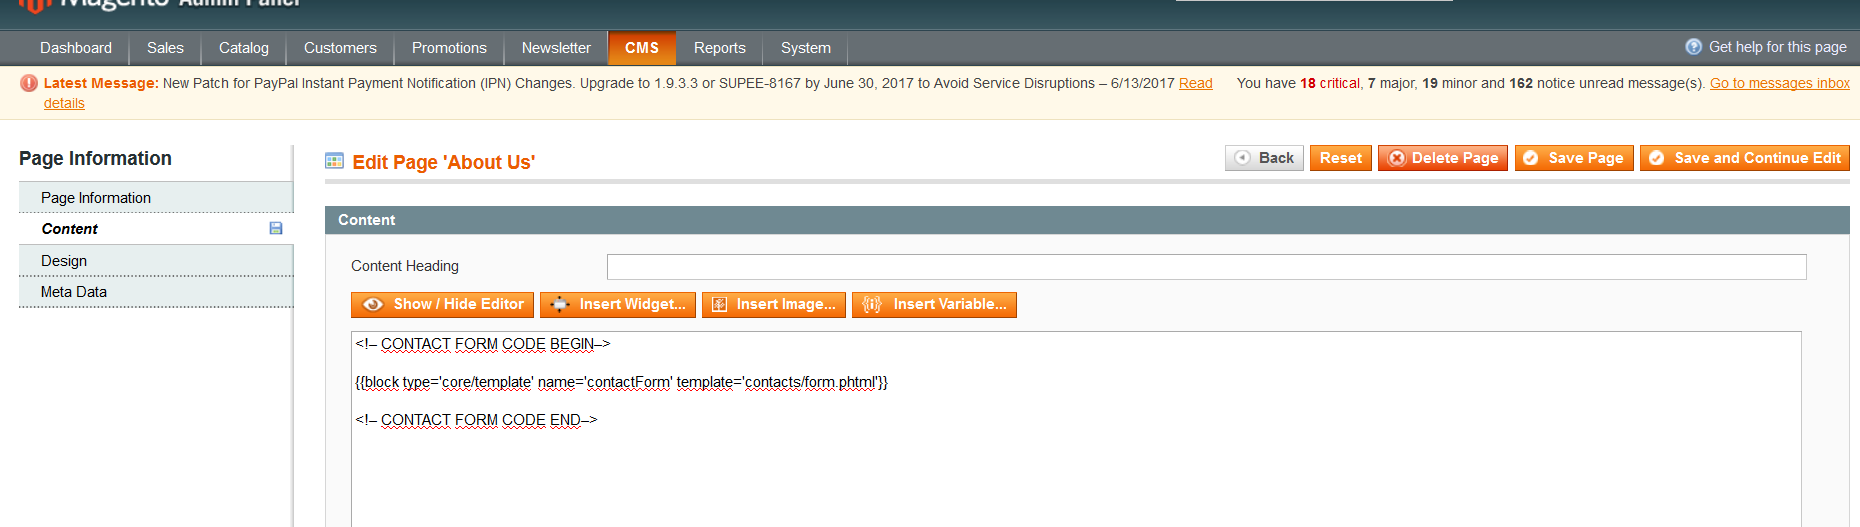Open the CMS menu
Screen dimensions: 1860x527
(x=642, y=48)
